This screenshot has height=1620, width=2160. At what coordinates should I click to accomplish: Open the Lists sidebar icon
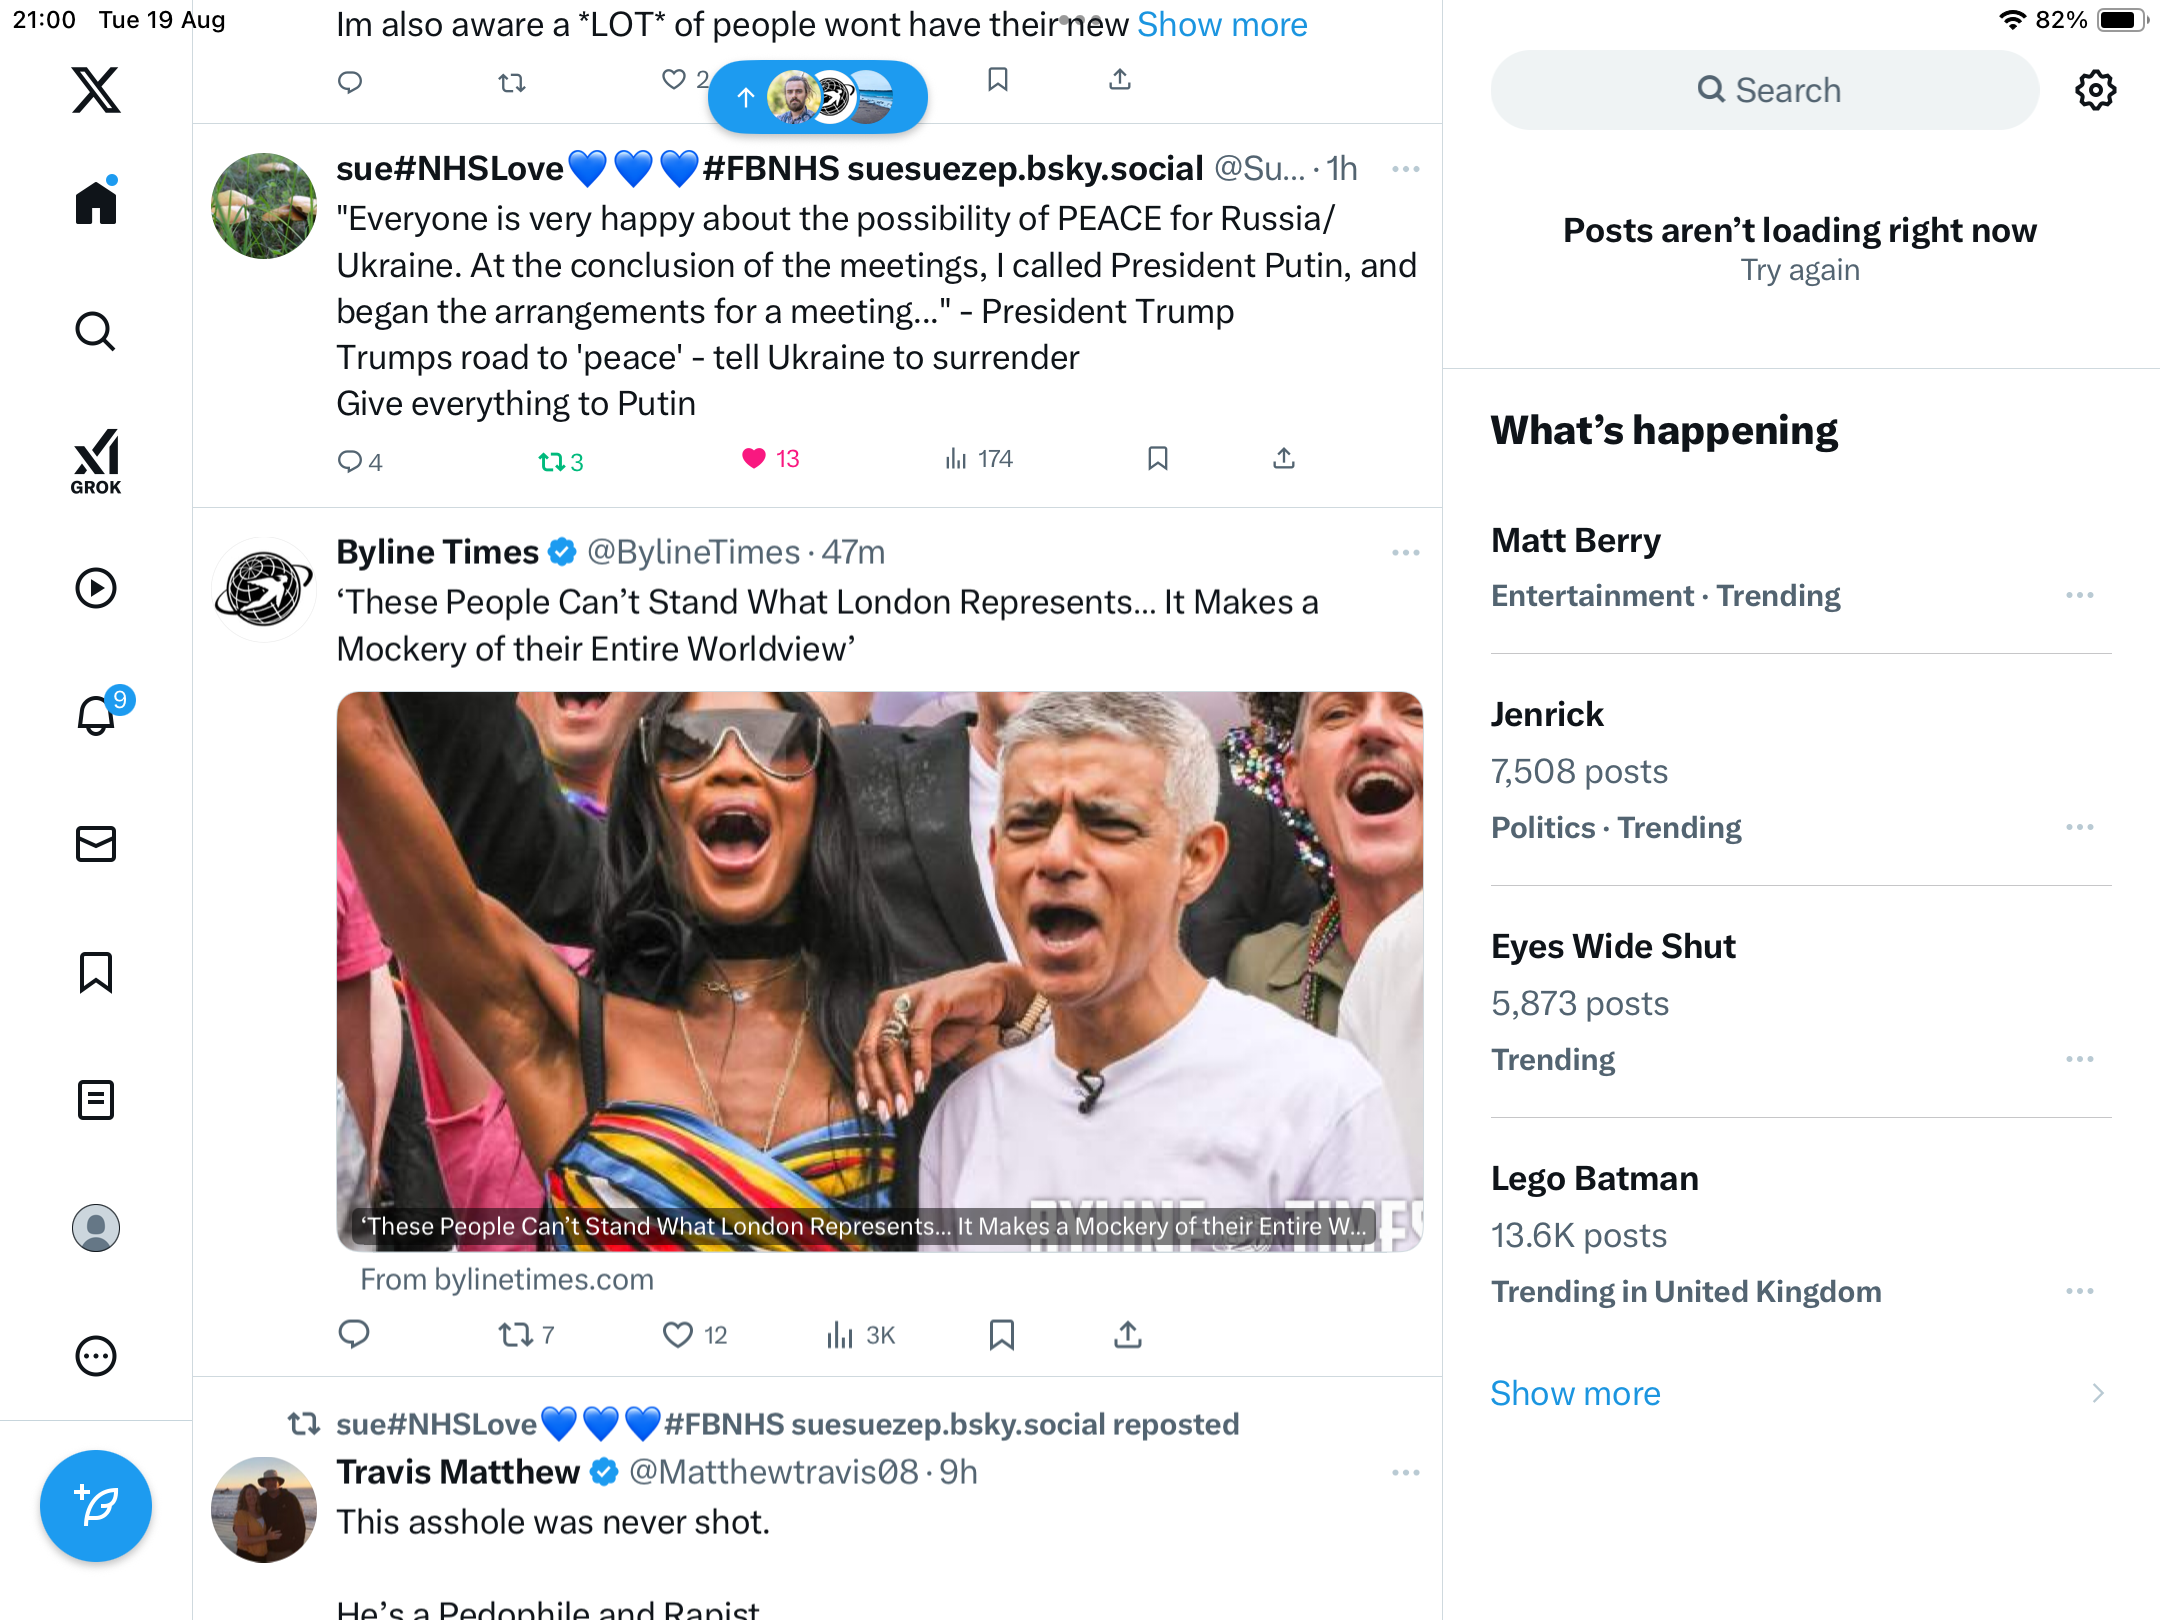point(96,1100)
